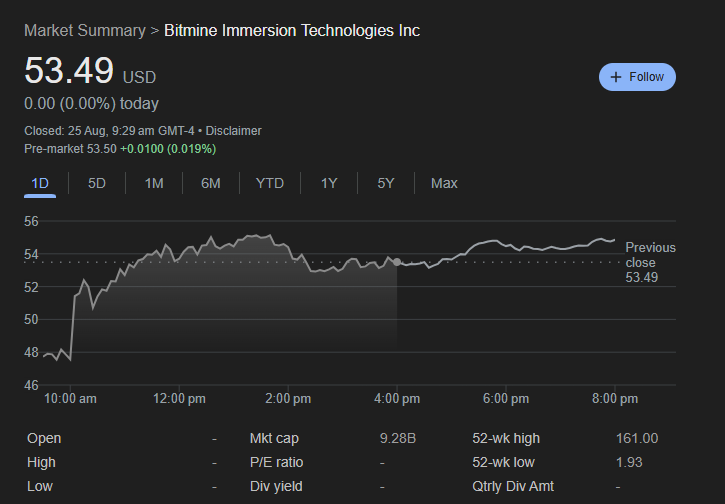Show the 1M price history

coord(154,183)
